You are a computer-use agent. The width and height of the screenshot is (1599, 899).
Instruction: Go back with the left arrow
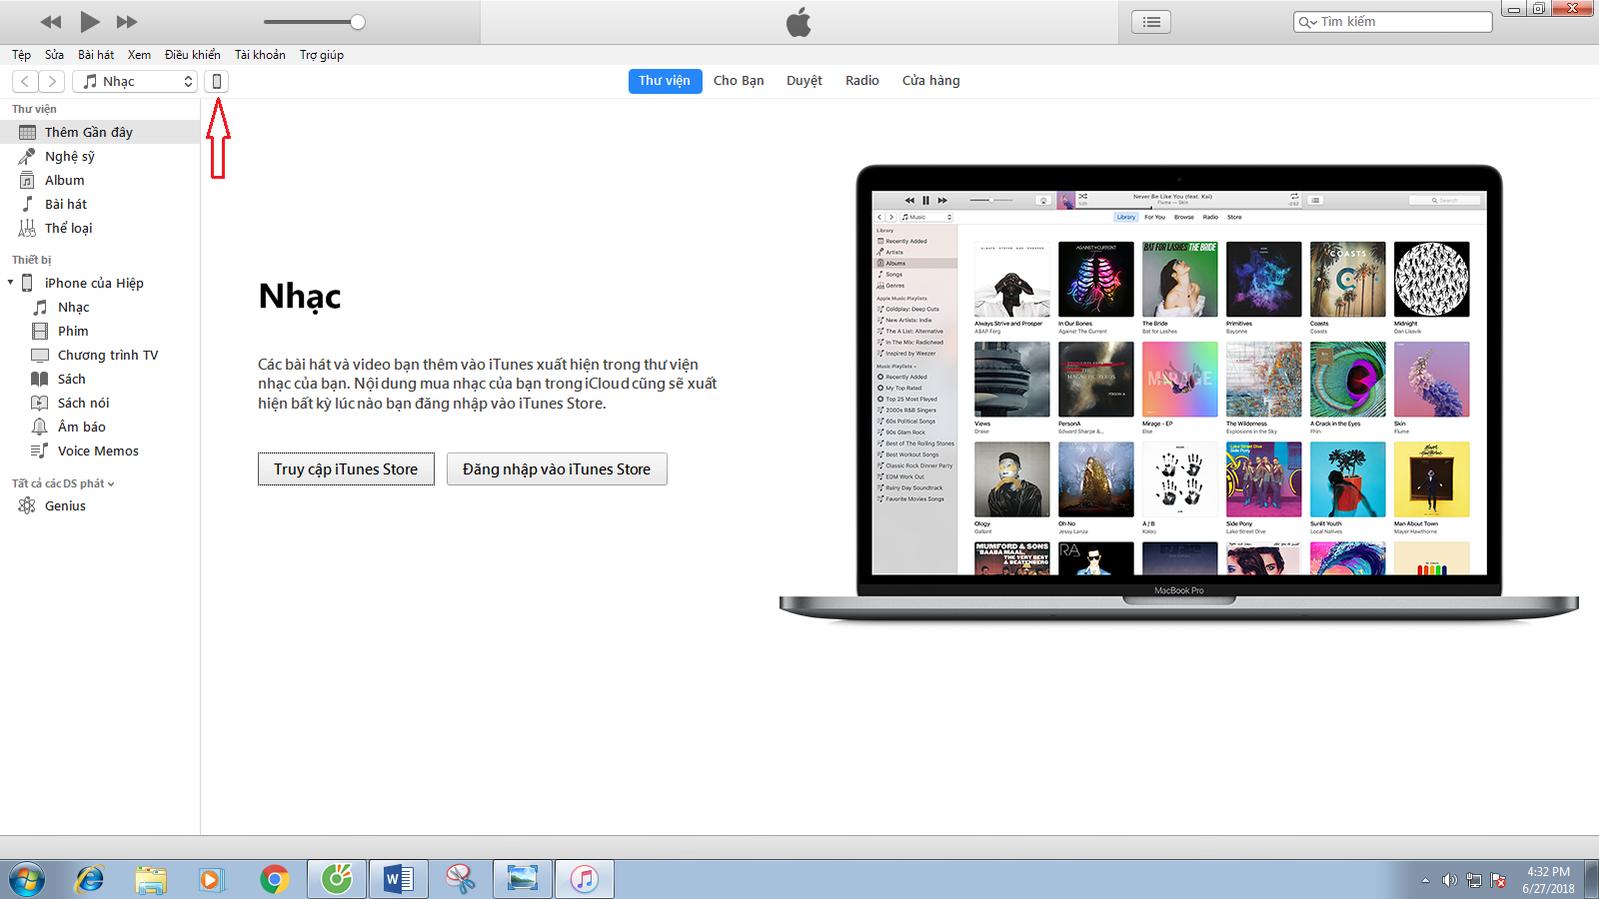coord(25,82)
